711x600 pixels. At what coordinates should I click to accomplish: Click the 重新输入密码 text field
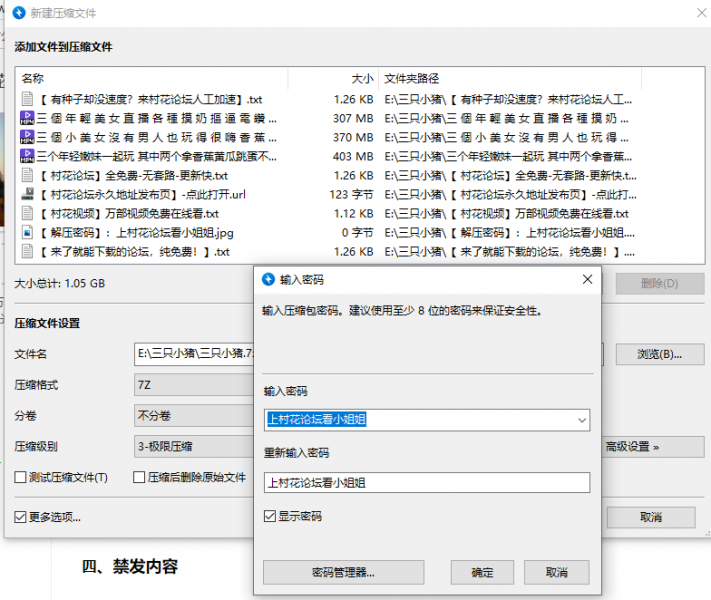pos(426,482)
